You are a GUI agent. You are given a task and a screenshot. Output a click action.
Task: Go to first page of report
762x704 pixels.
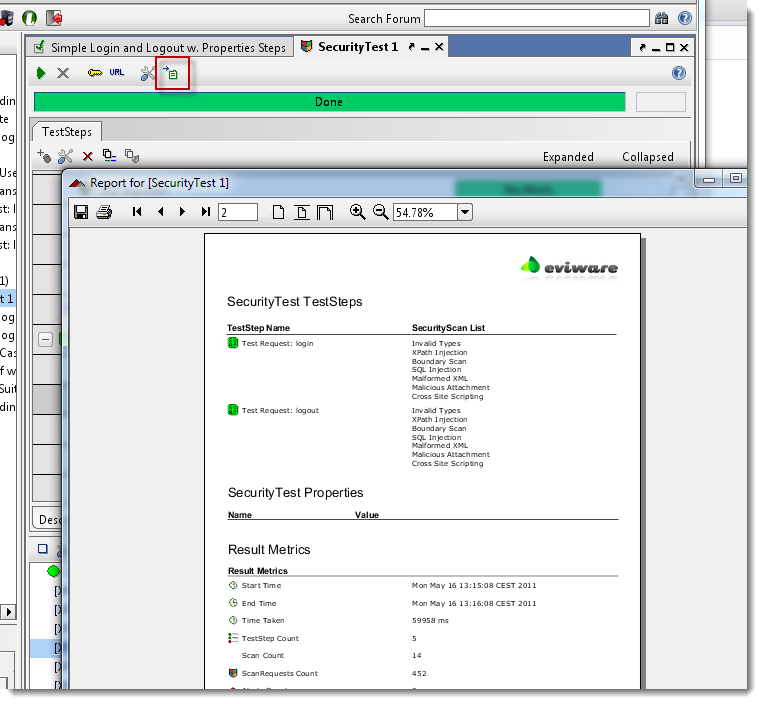click(x=137, y=212)
